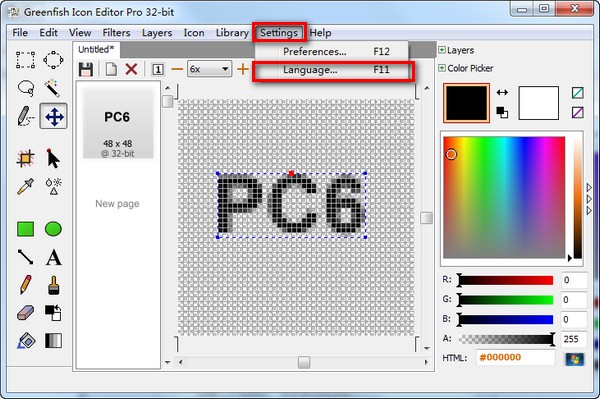This screenshot has height=399, width=600.
Task: Click the teal transparent color swatch icon
Action: pyautogui.click(x=578, y=93)
